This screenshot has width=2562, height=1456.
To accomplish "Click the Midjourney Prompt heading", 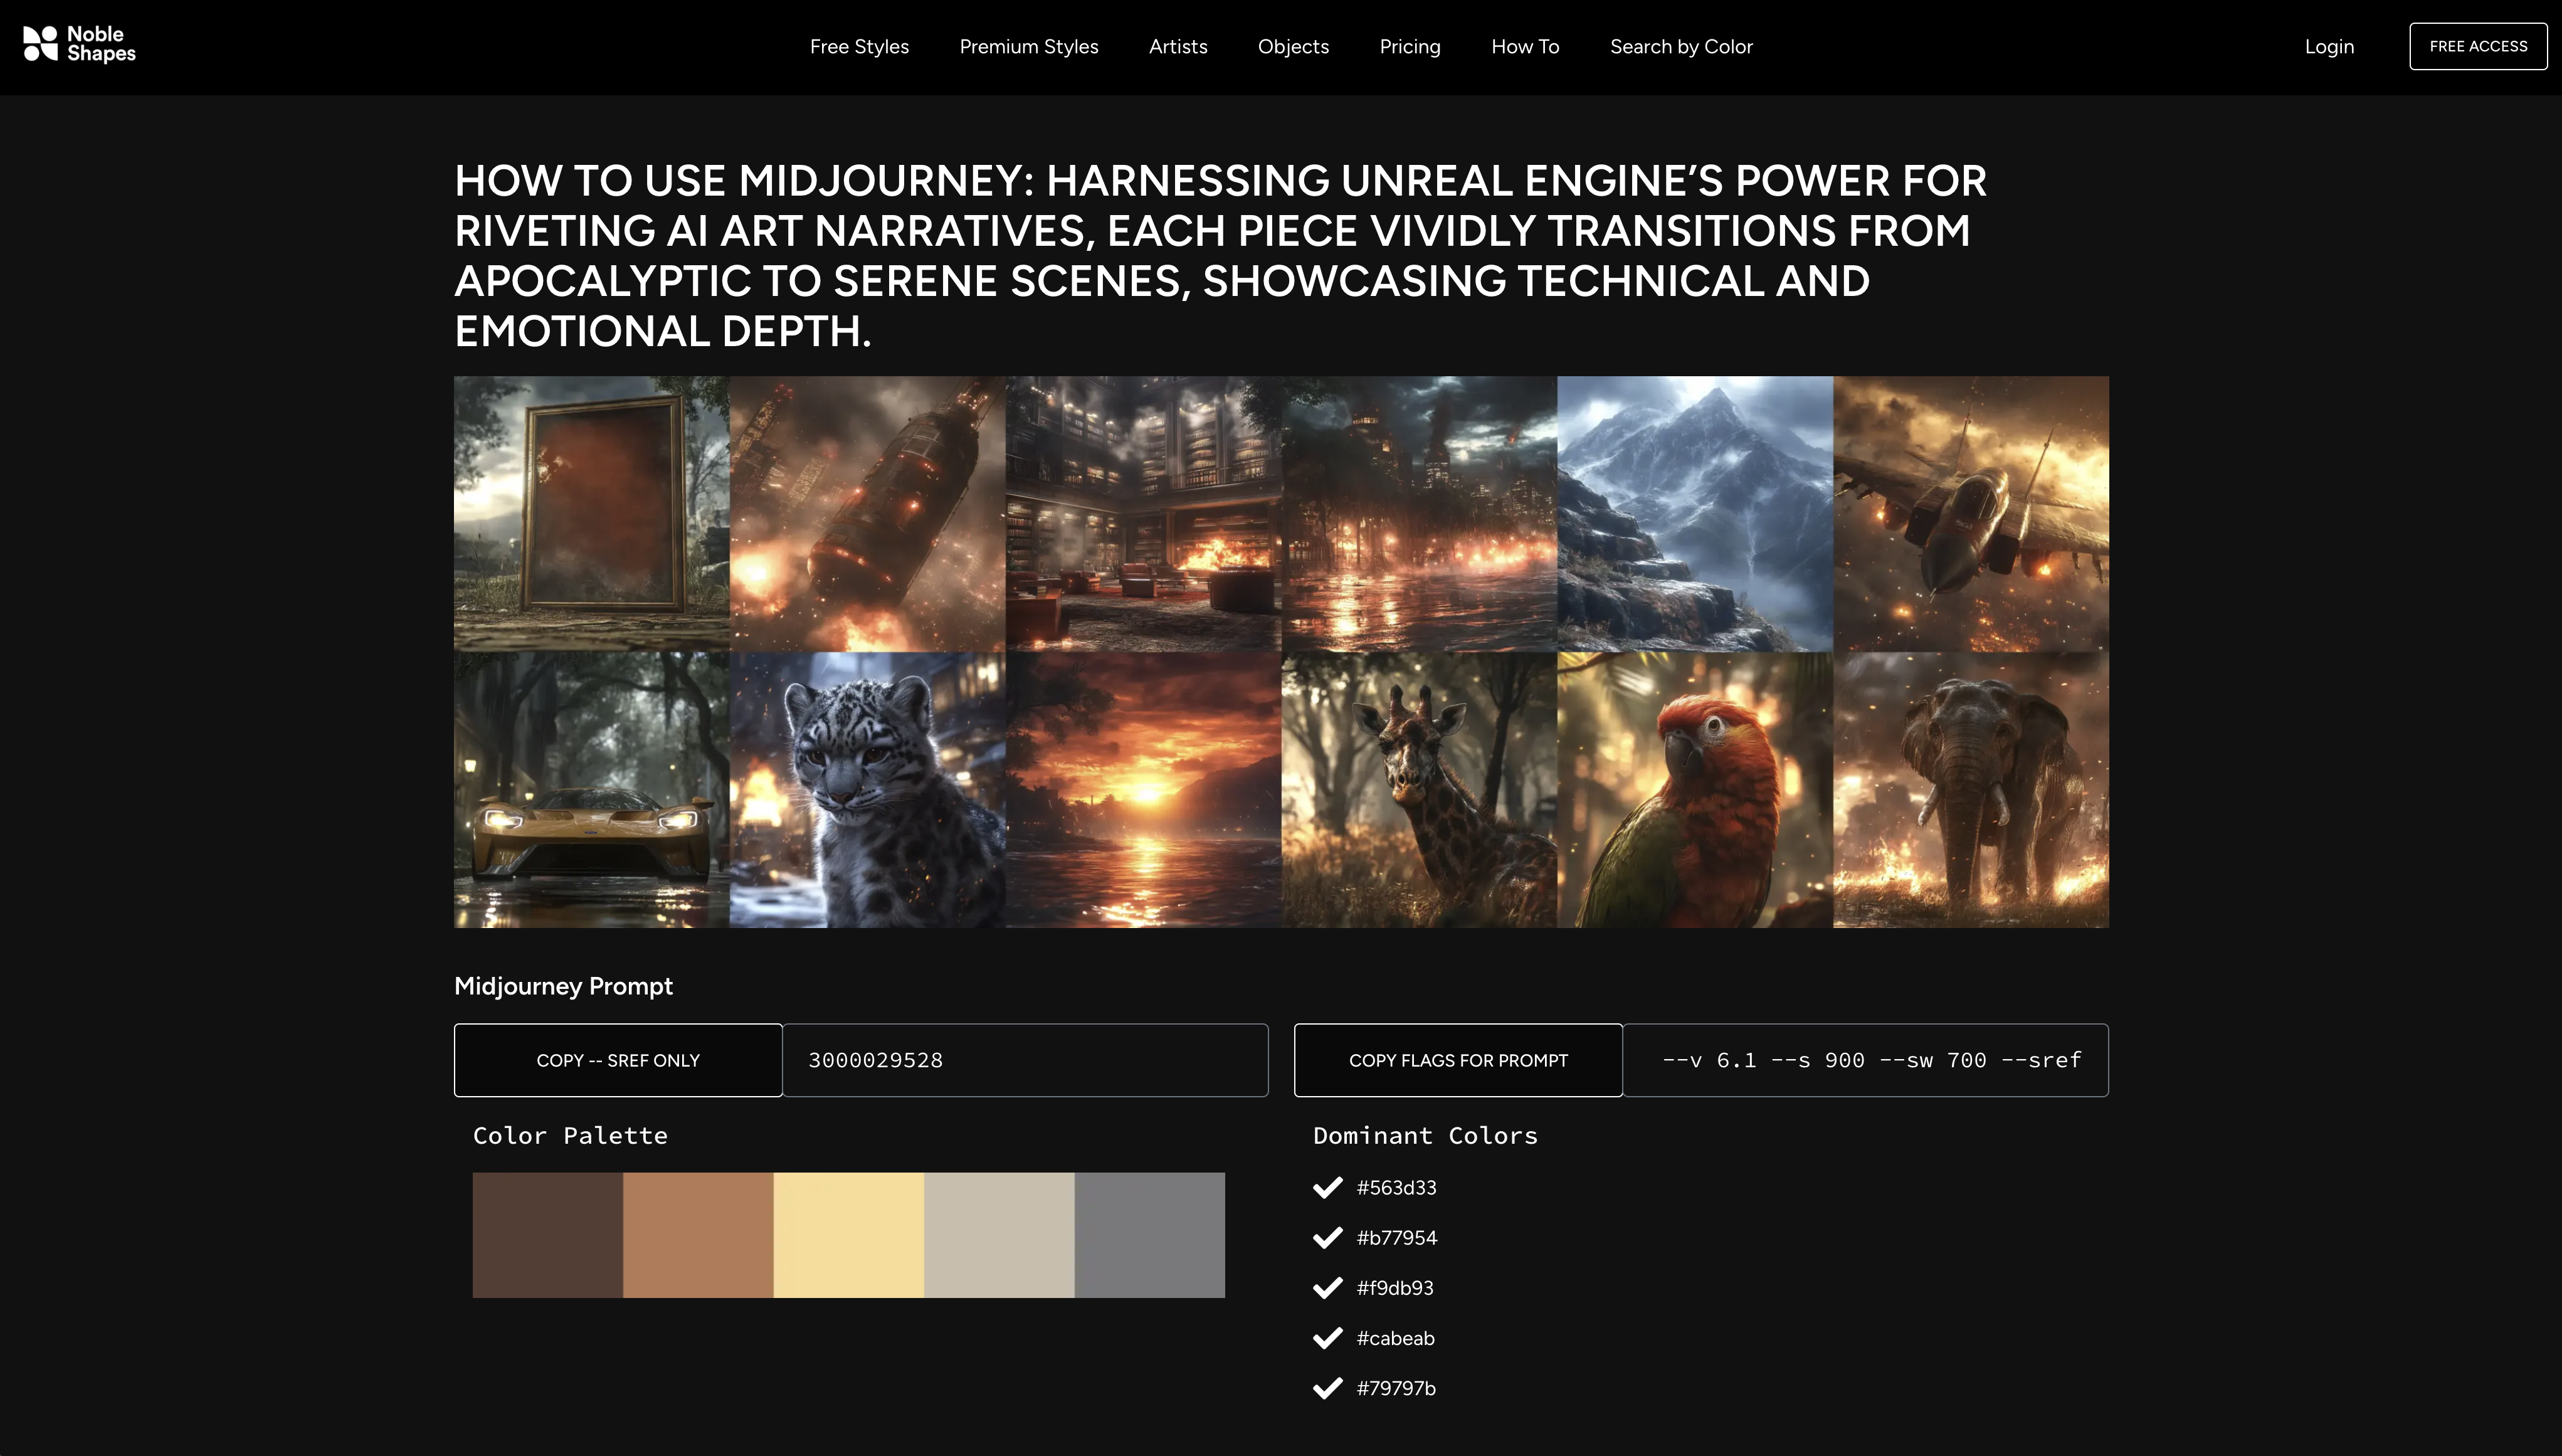I will [x=563, y=986].
